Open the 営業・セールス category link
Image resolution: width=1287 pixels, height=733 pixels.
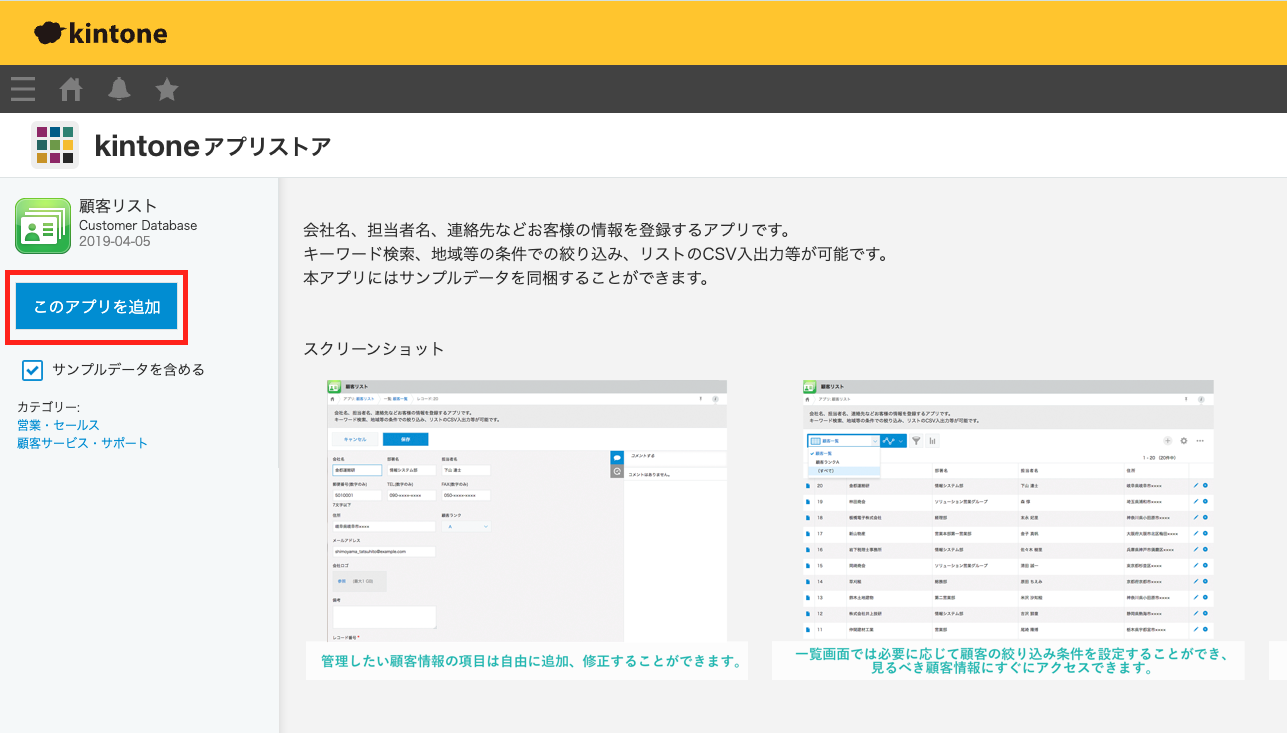pos(58,425)
